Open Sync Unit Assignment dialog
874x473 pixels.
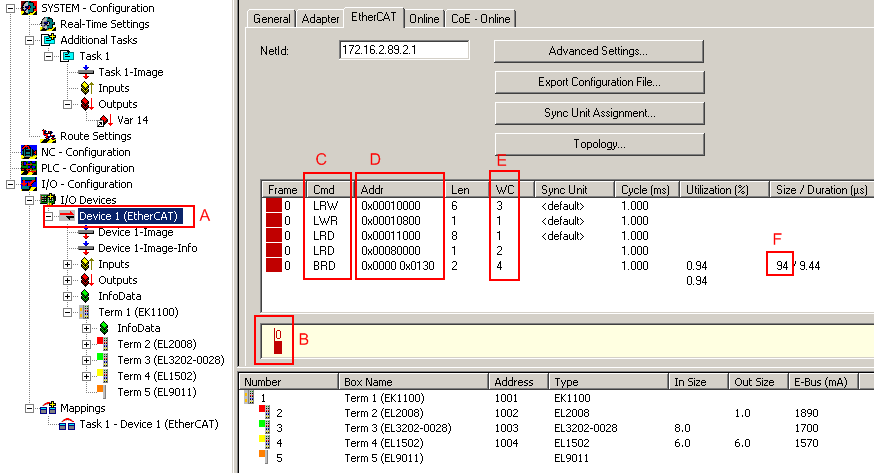pyautogui.click(x=599, y=113)
